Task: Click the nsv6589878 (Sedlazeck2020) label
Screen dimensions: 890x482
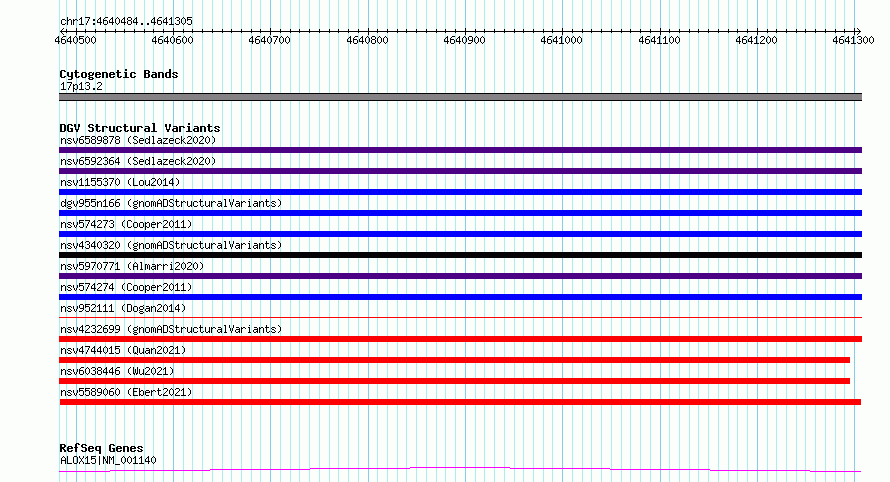Action: (x=138, y=140)
